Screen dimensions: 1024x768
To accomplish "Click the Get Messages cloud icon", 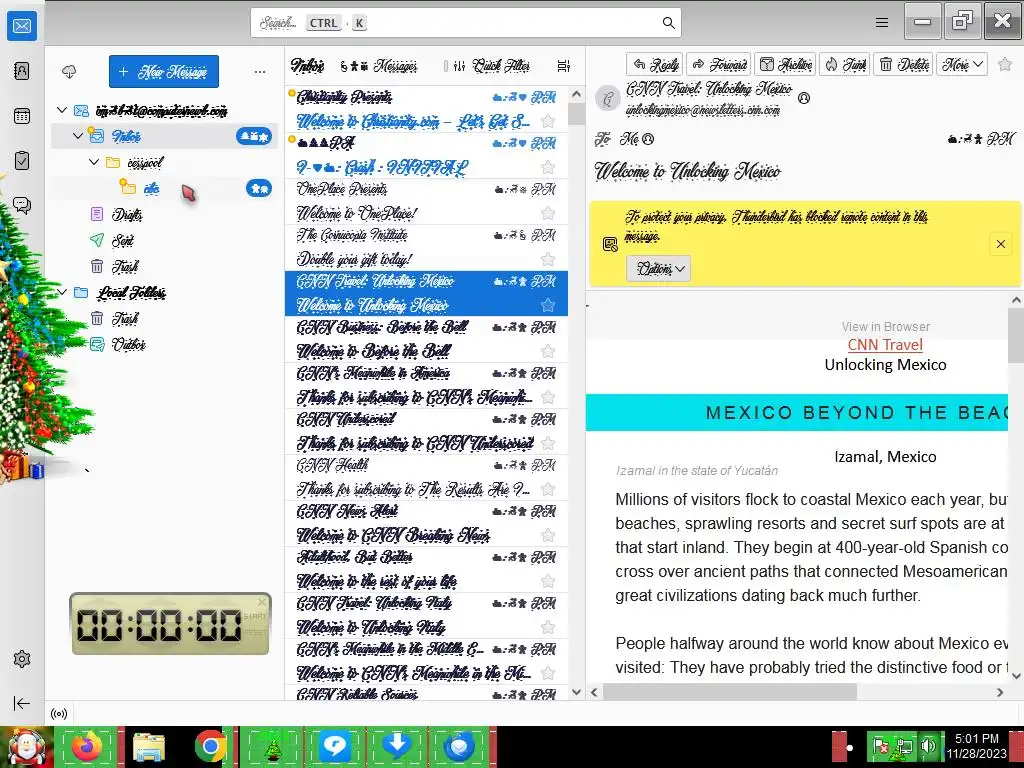I will 69,71.
